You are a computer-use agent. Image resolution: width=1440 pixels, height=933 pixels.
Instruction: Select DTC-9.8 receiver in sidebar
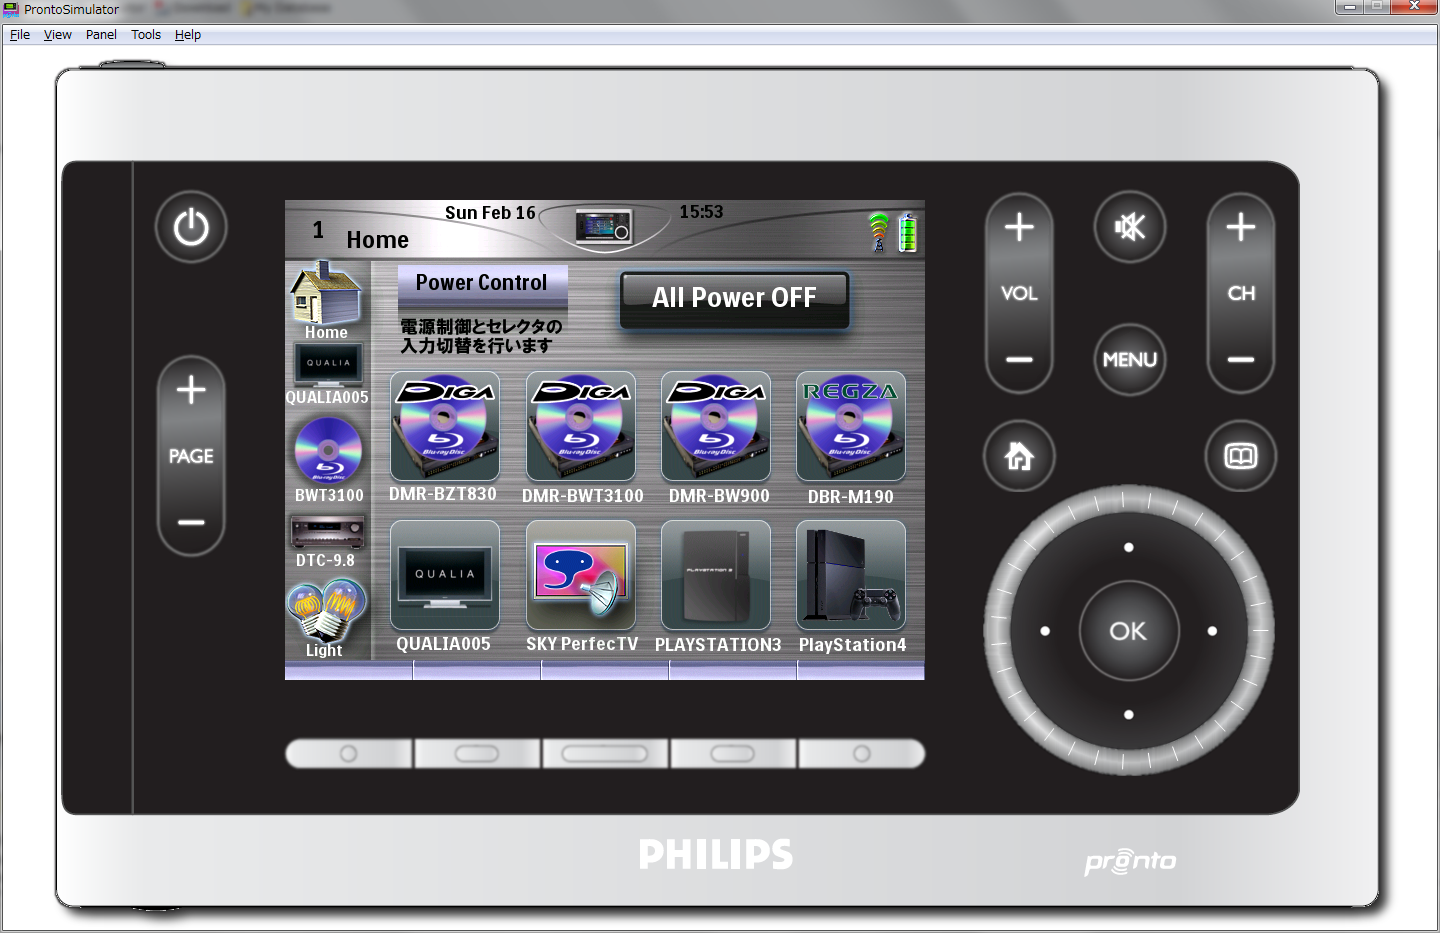(327, 533)
